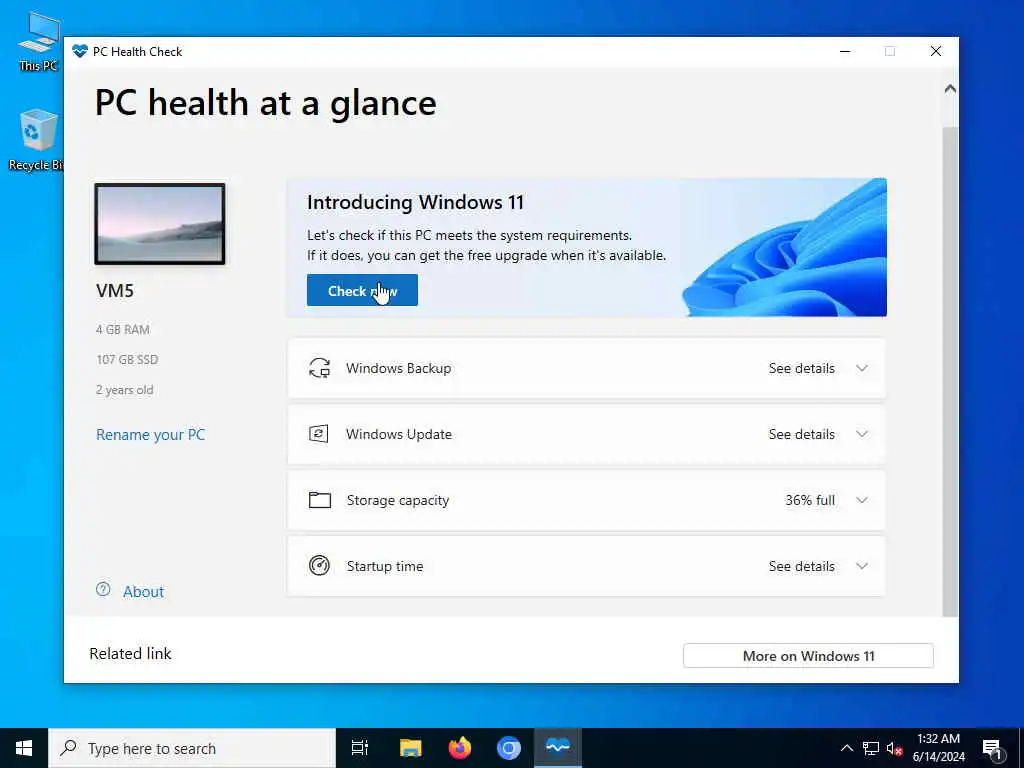1024x768 pixels.
Task: Click the Related link label
Action: click(130, 654)
